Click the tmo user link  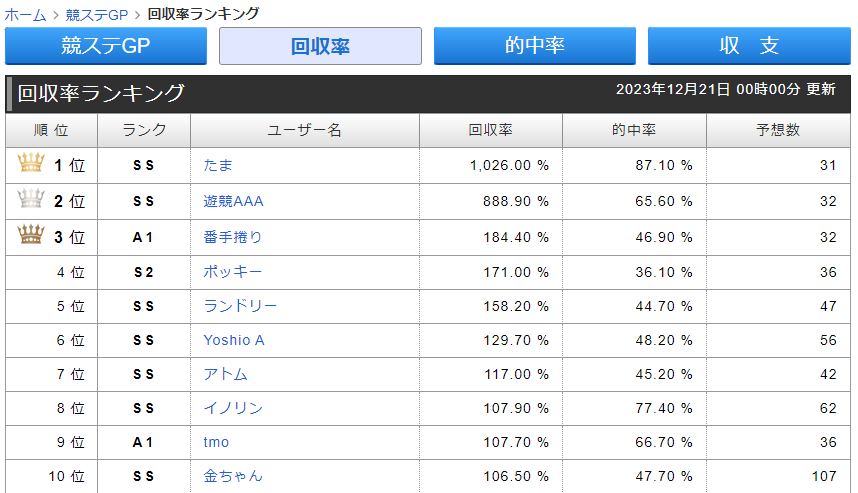click(216, 442)
